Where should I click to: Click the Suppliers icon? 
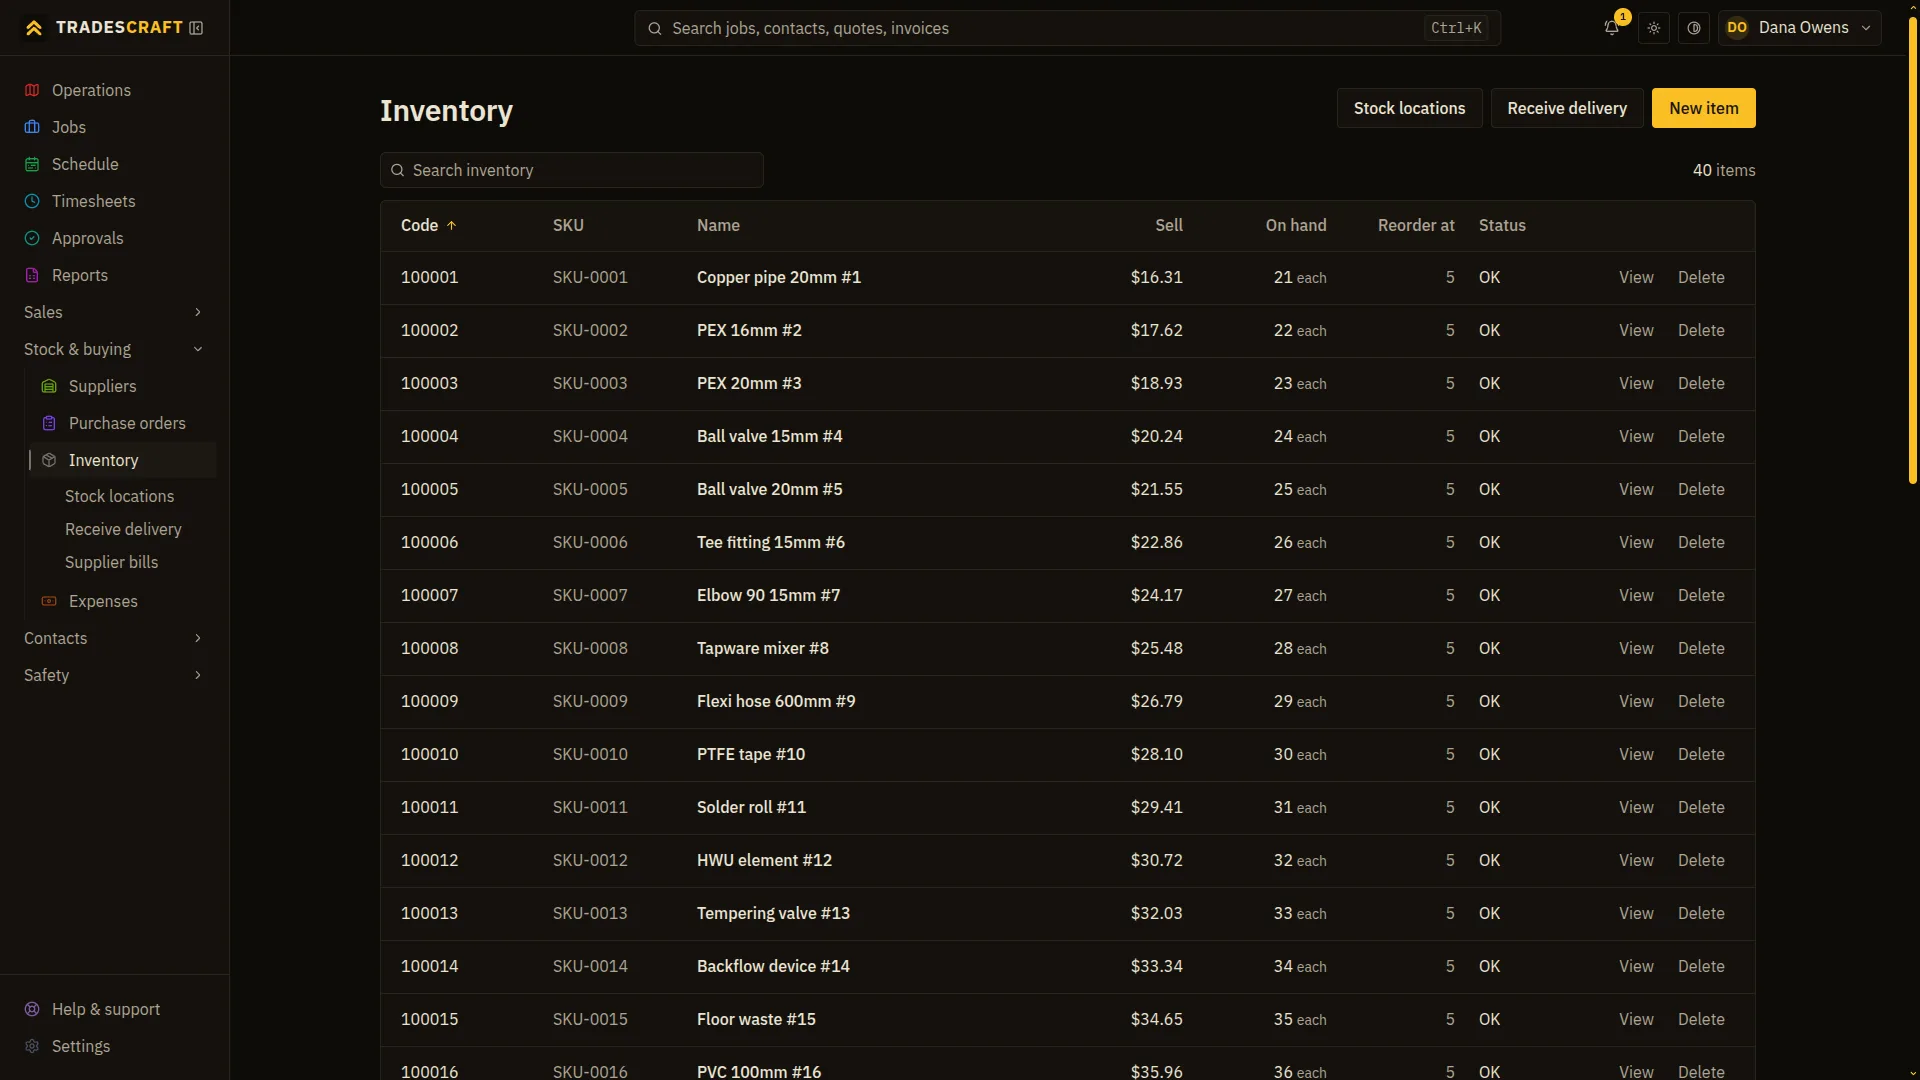(x=49, y=386)
